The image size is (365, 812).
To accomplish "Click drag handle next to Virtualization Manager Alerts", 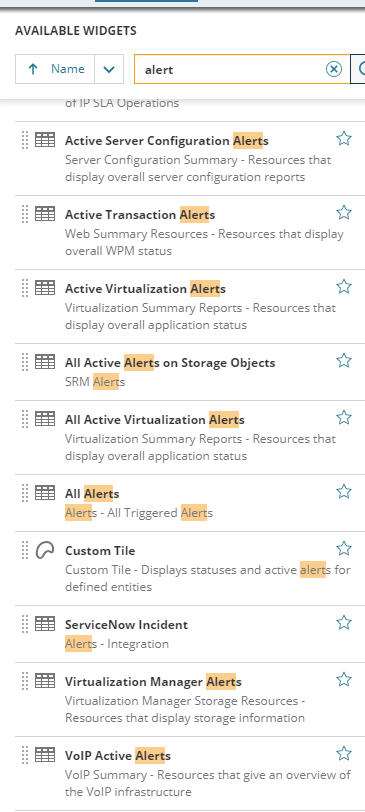I will click(24, 681).
